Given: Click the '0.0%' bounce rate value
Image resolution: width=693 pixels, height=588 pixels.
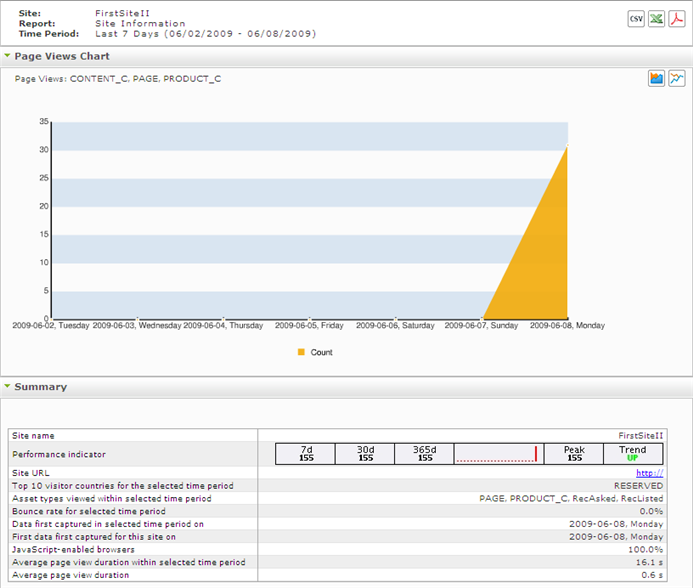Looking at the screenshot, I should point(651,511).
